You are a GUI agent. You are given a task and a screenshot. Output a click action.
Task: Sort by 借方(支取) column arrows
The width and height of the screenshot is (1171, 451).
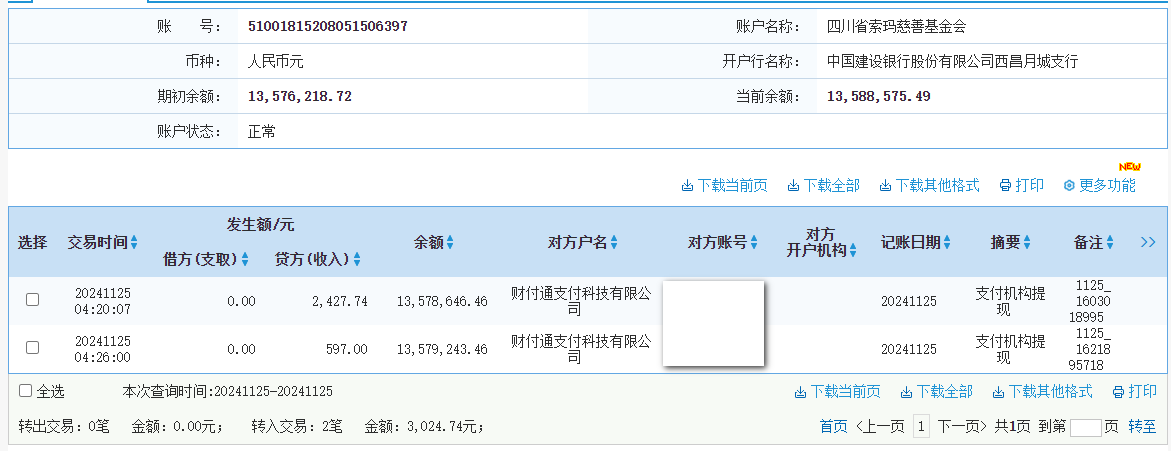pos(245,260)
